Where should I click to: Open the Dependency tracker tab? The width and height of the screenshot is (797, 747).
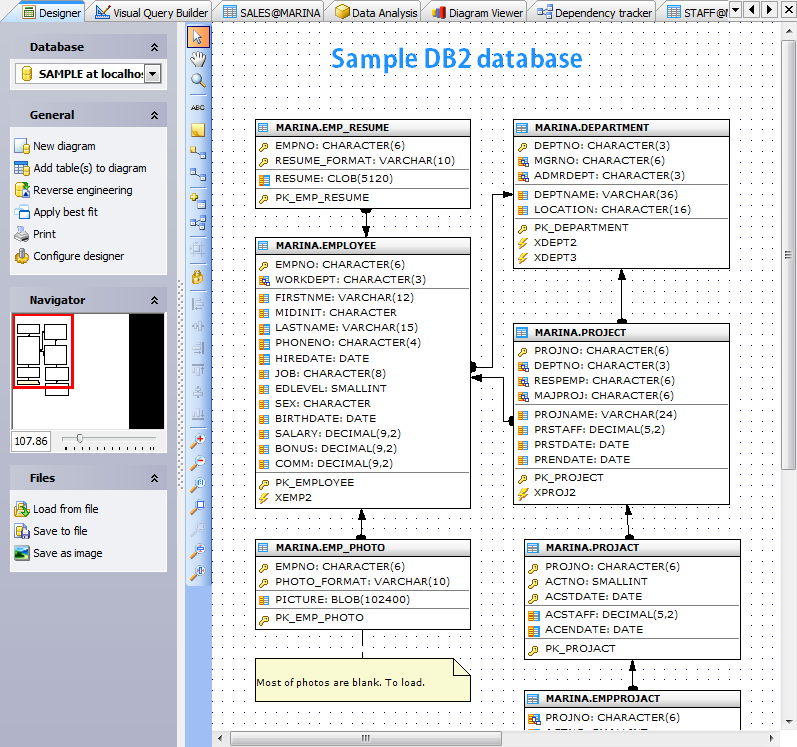595,13
